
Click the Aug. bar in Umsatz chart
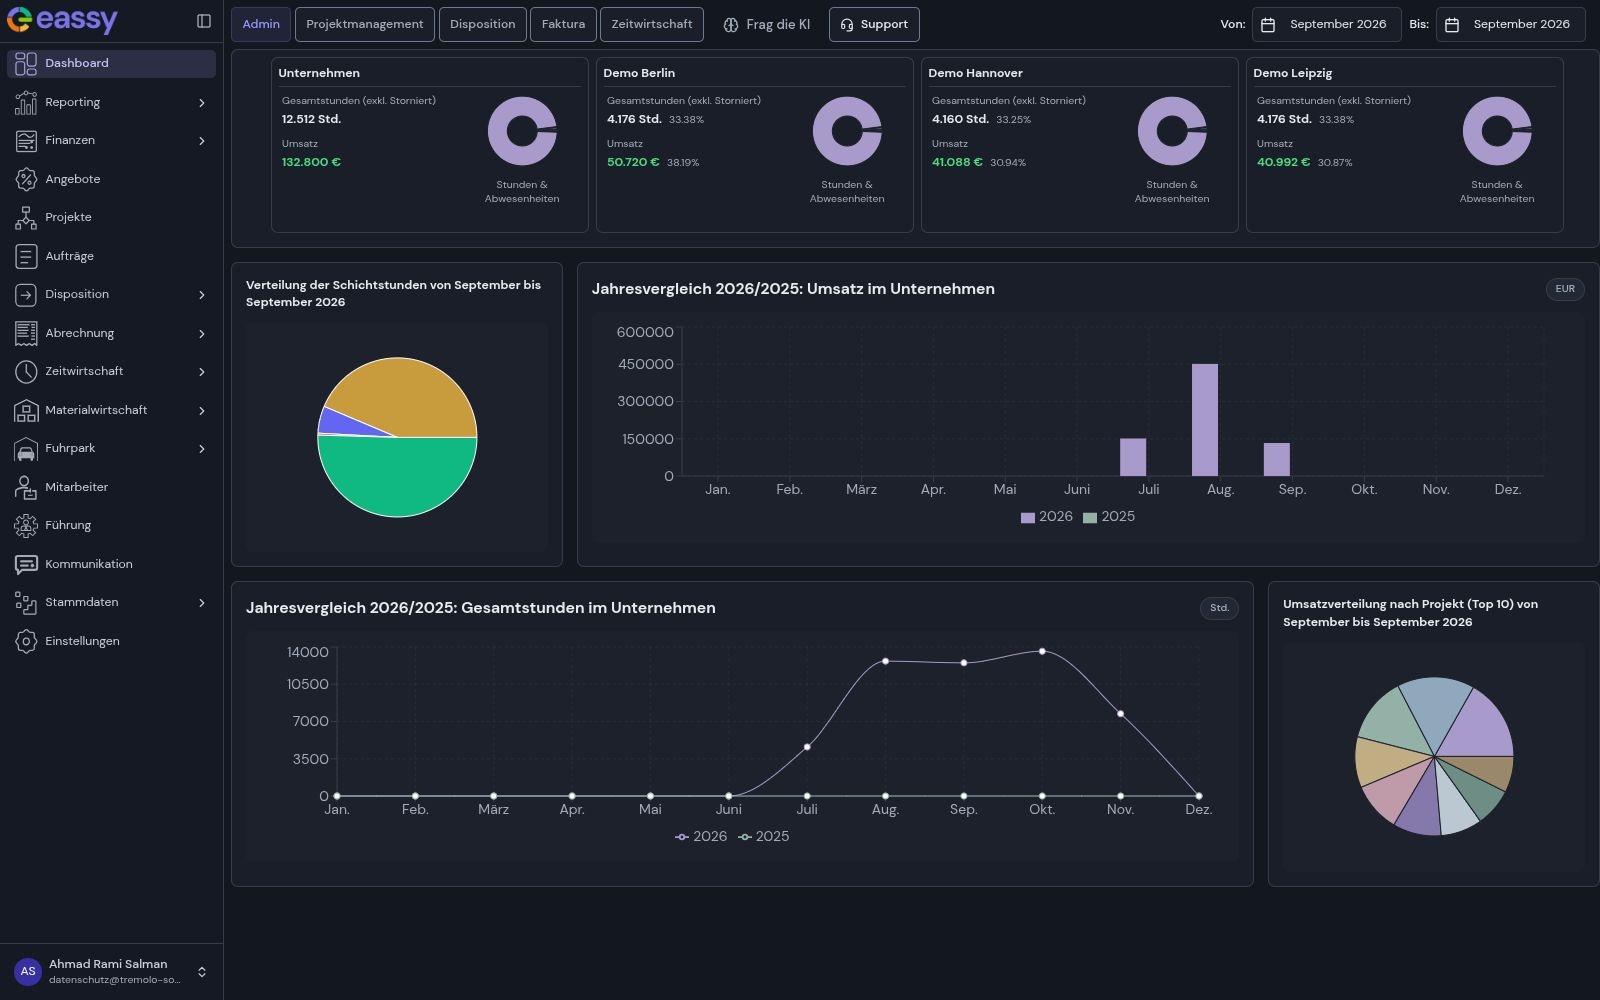click(1205, 420)
